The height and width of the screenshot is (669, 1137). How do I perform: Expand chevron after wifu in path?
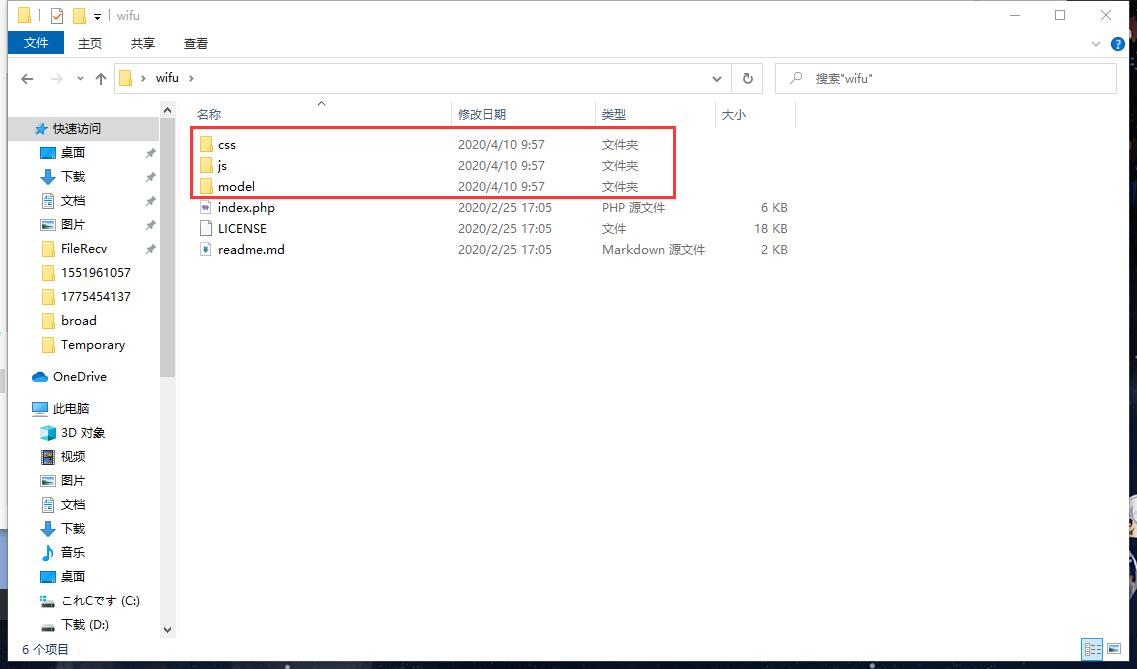tap(191, 78)
